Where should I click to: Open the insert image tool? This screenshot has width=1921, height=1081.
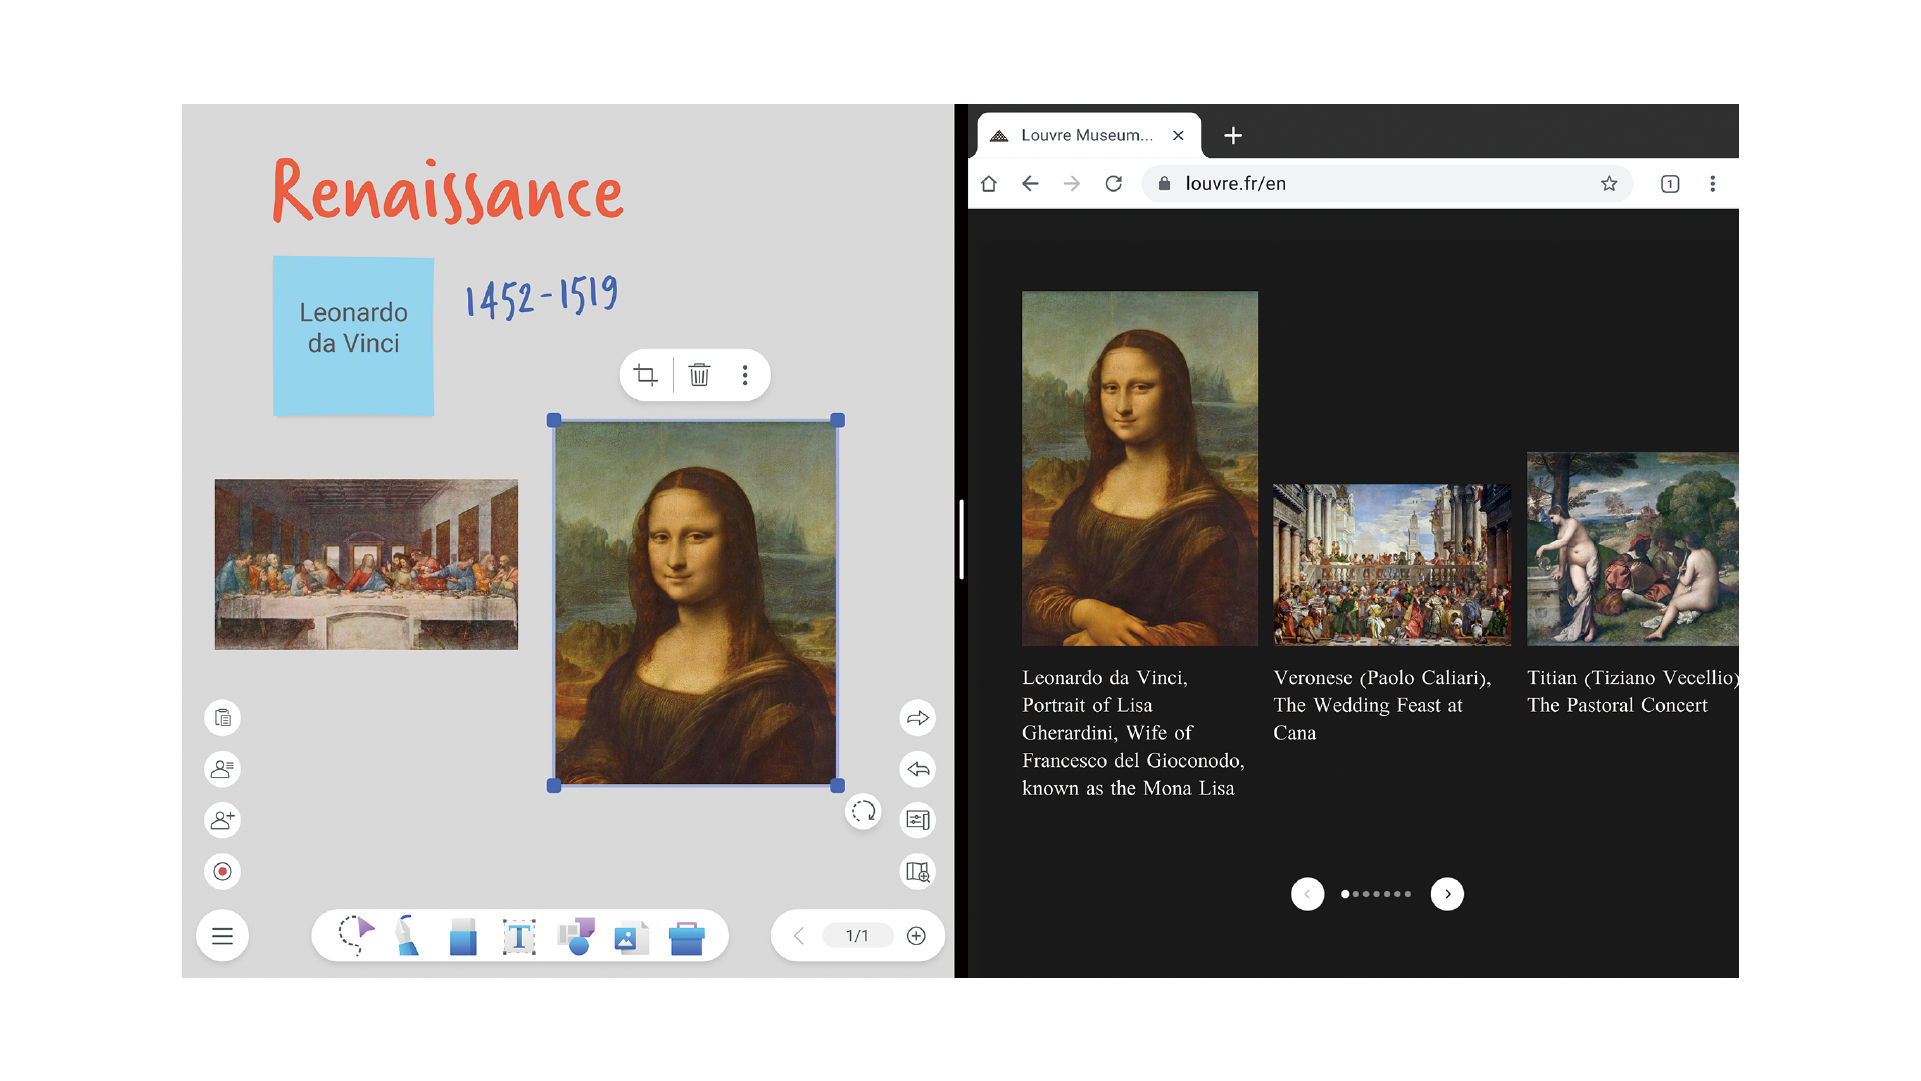click(630, 937)
